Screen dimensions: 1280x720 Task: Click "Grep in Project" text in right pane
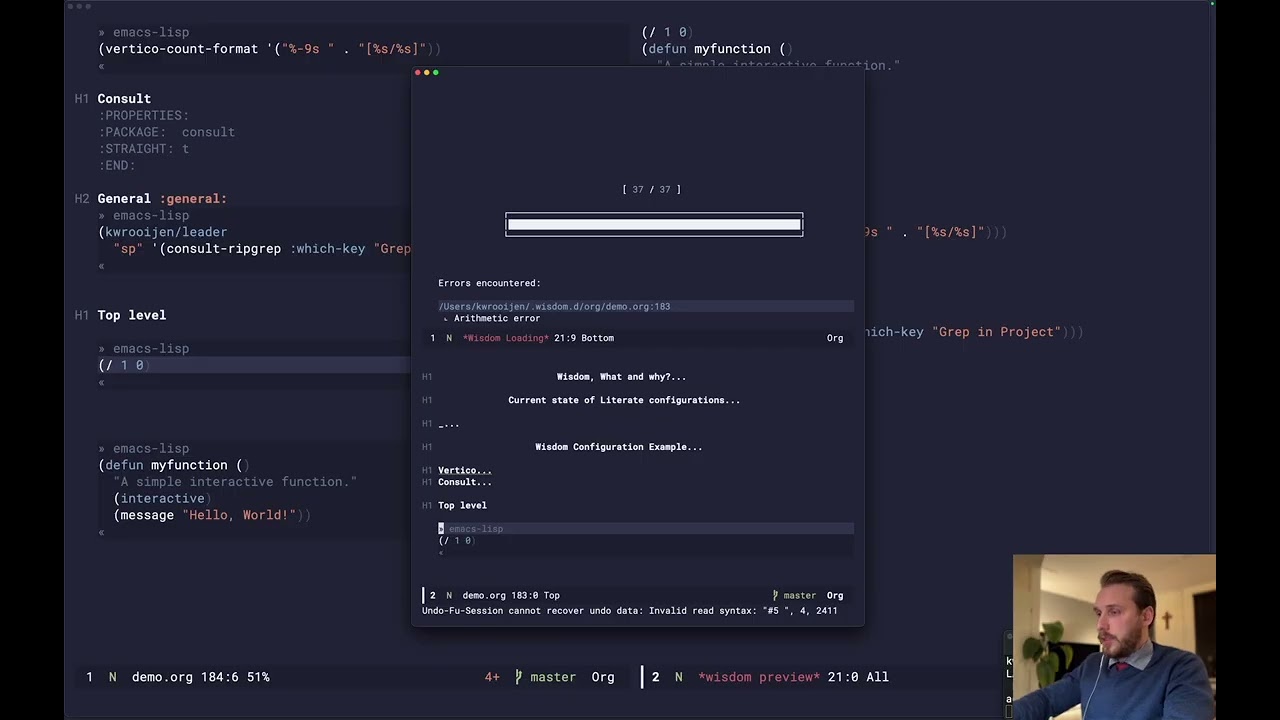pos(998,332)
